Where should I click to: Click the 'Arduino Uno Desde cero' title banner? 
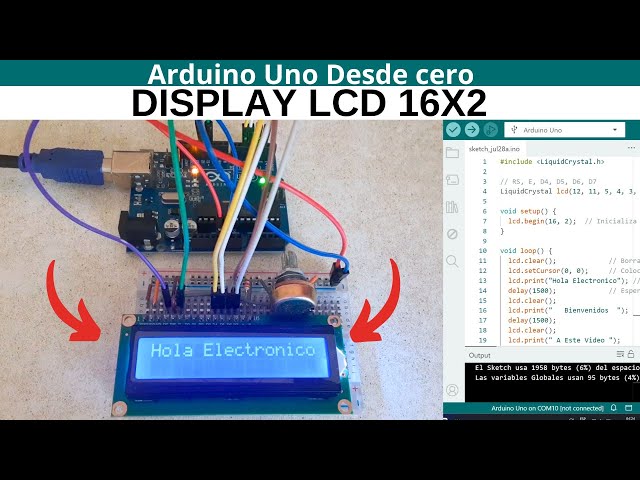click(311, 74)
